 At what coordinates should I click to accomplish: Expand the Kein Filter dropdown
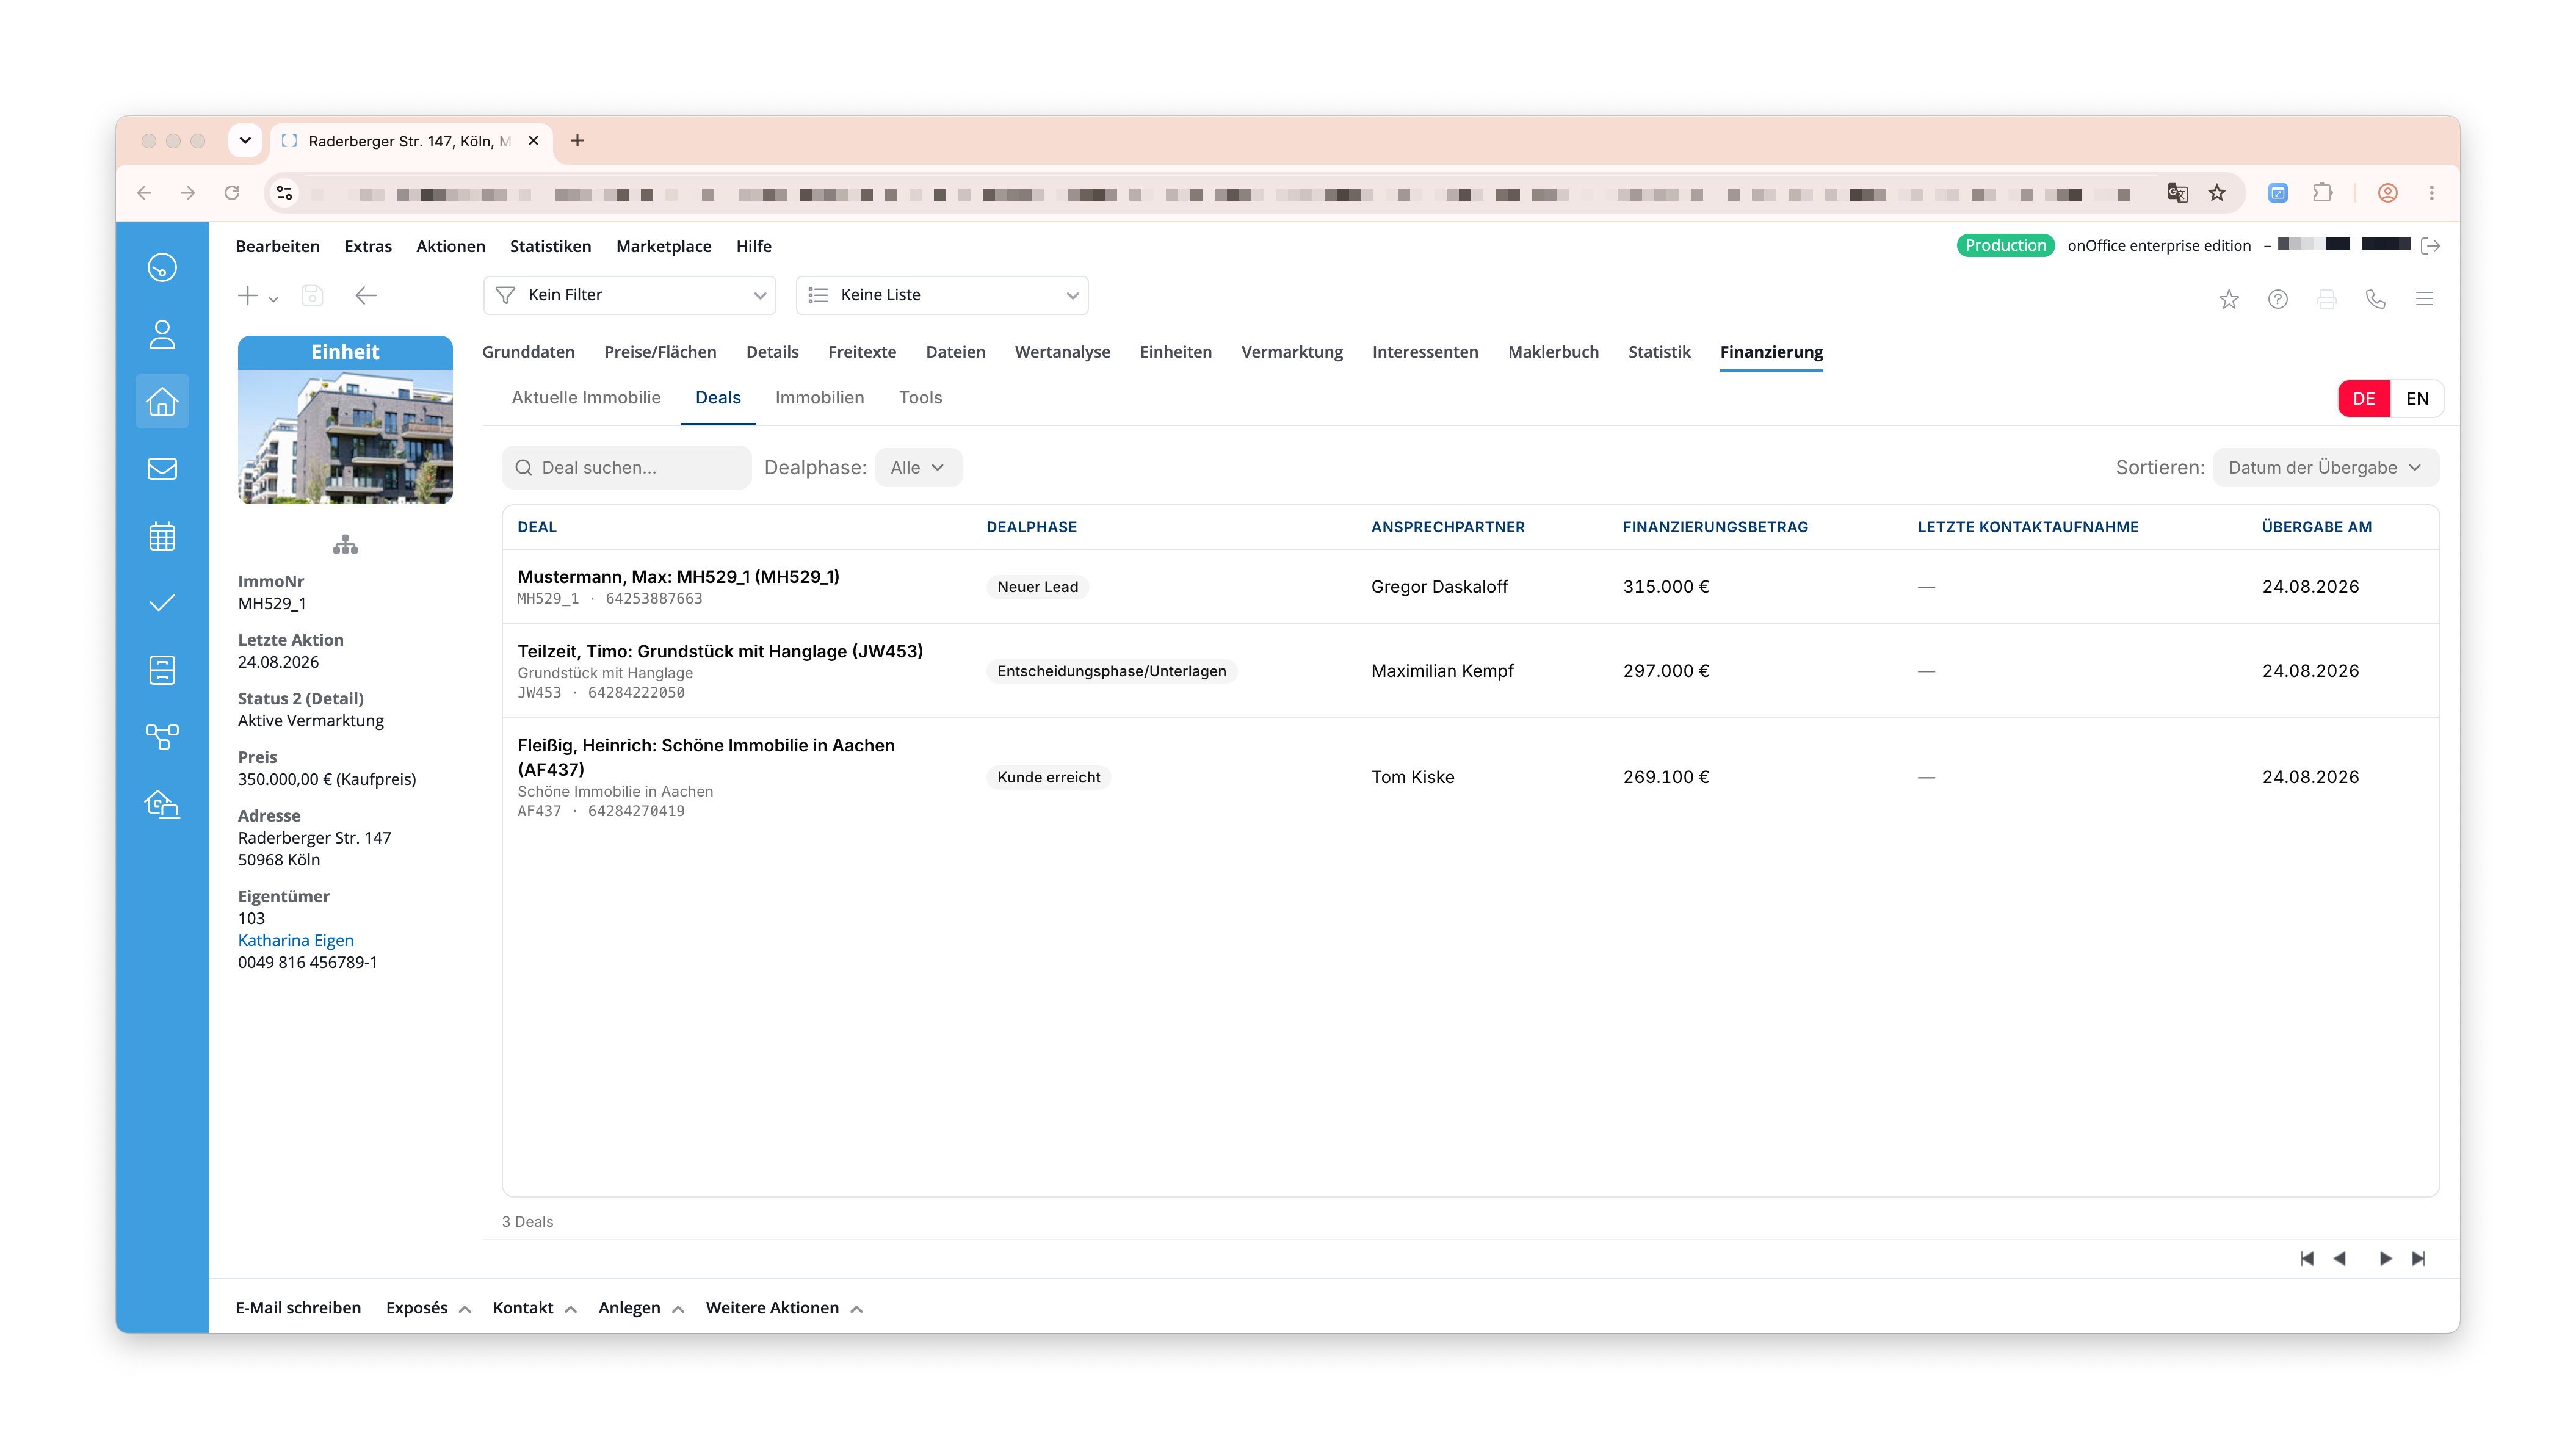tap(630, 295)
